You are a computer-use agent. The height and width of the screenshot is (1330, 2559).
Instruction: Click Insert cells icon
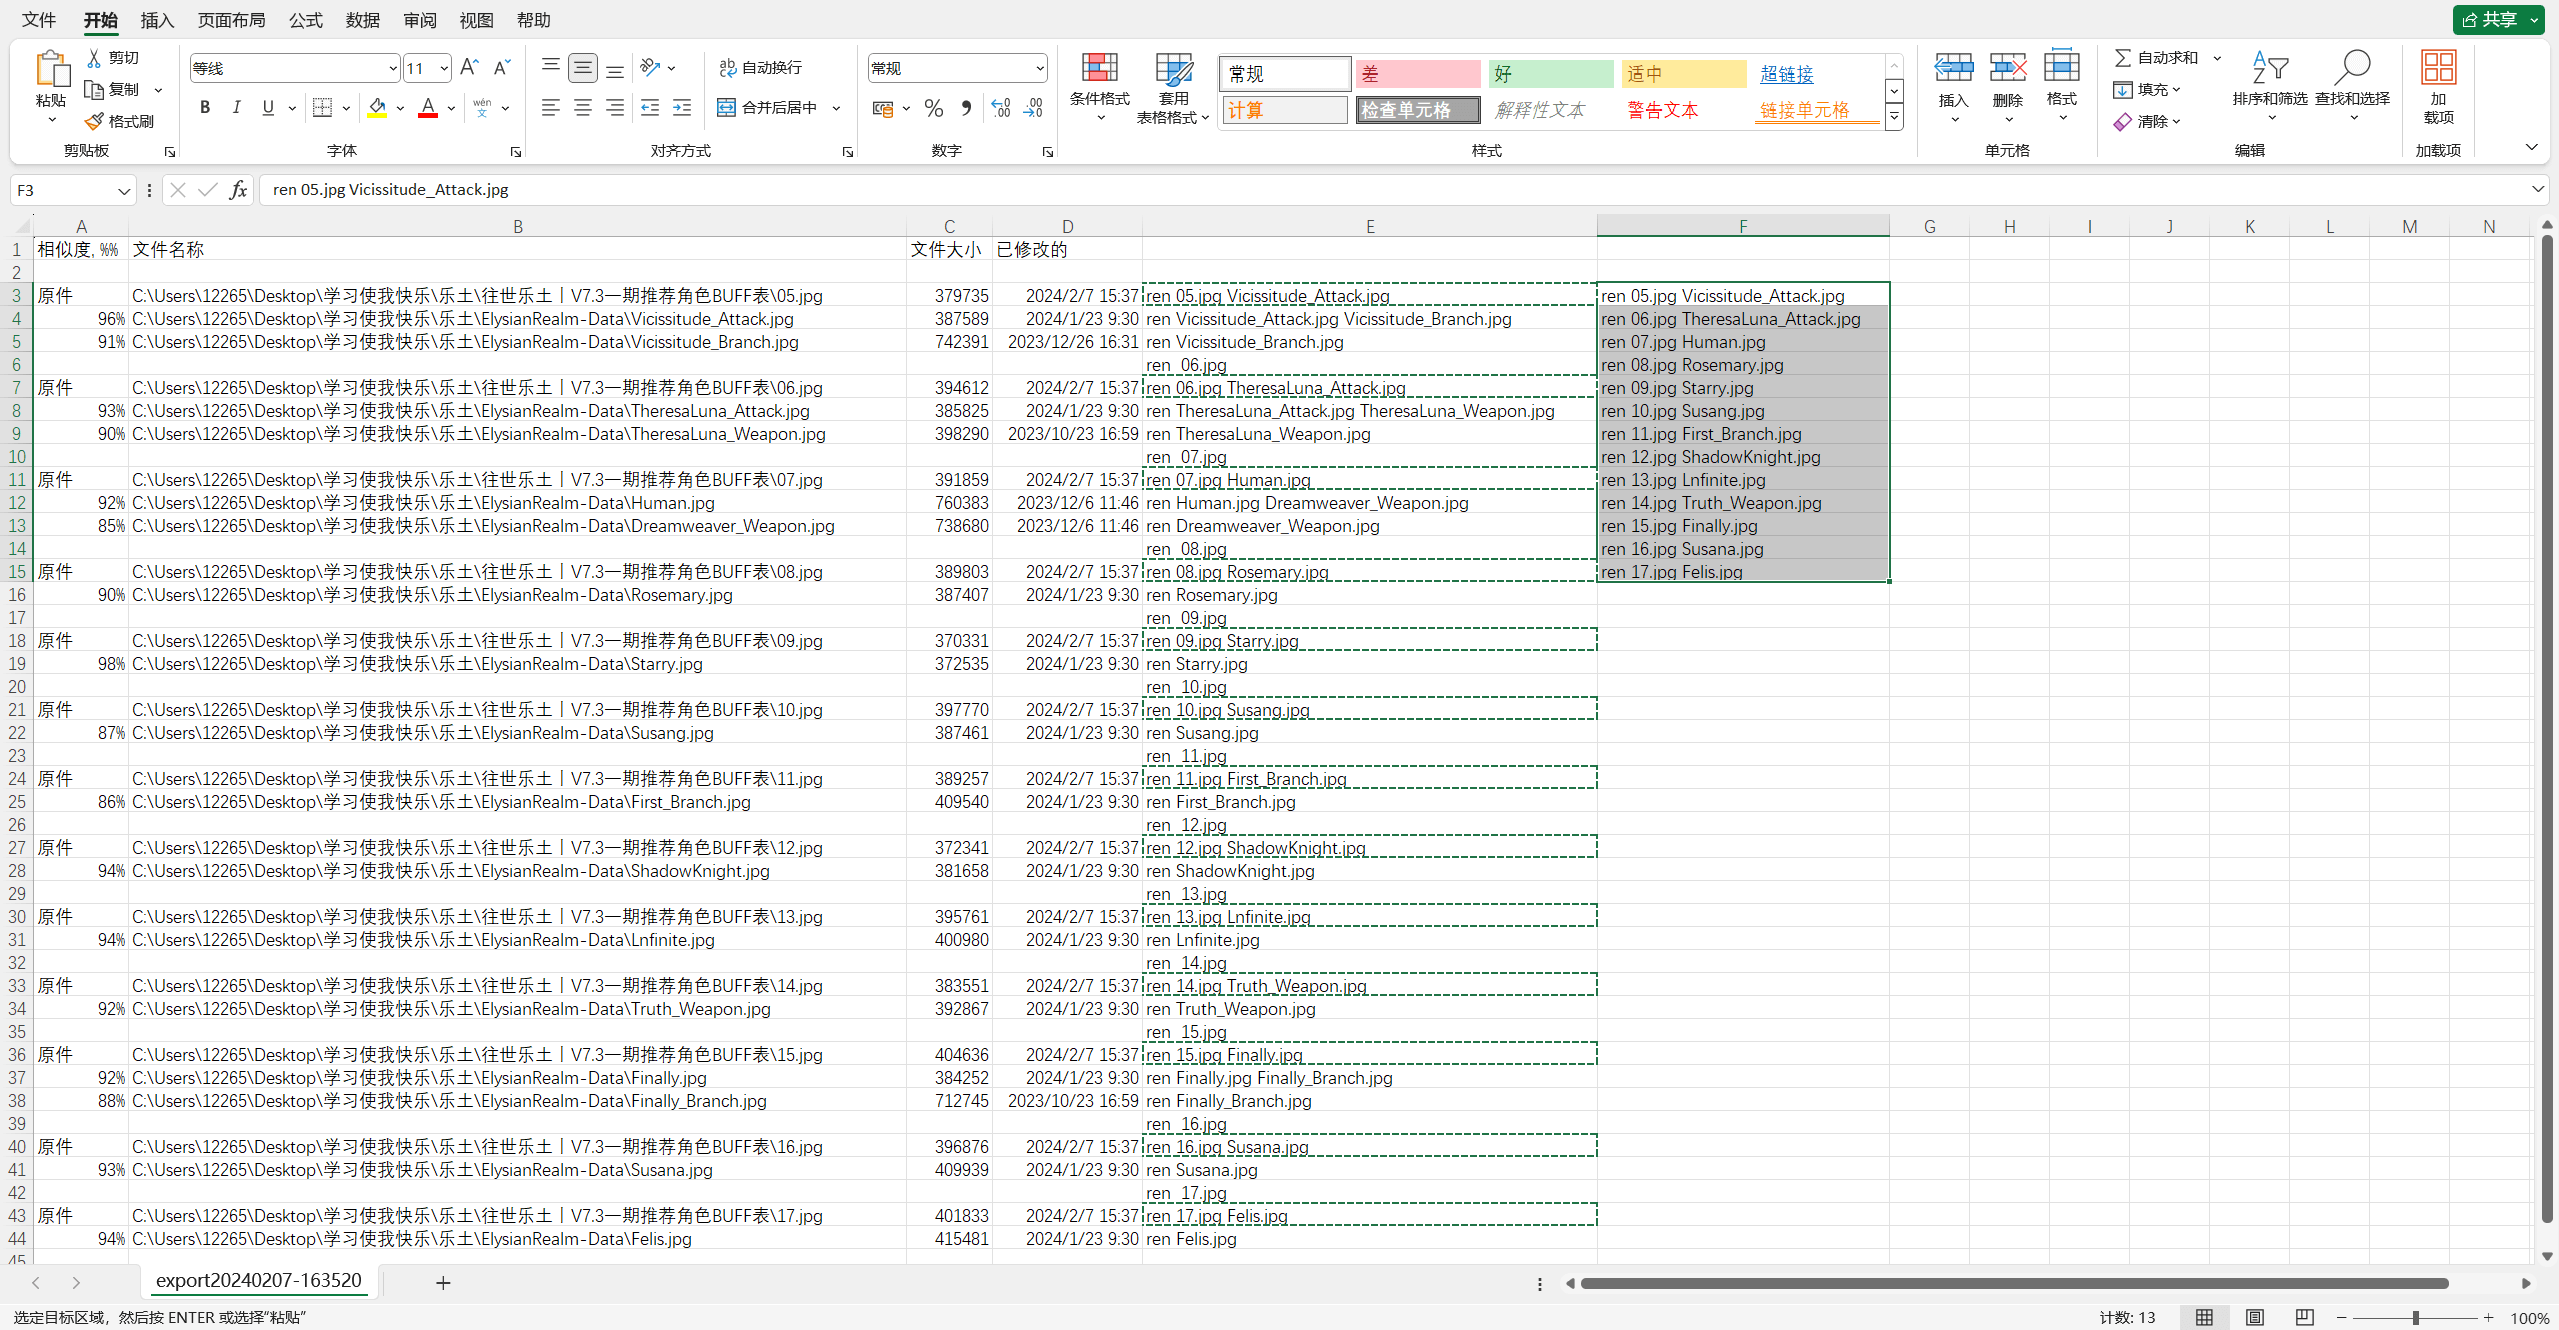pos(1953,68)
